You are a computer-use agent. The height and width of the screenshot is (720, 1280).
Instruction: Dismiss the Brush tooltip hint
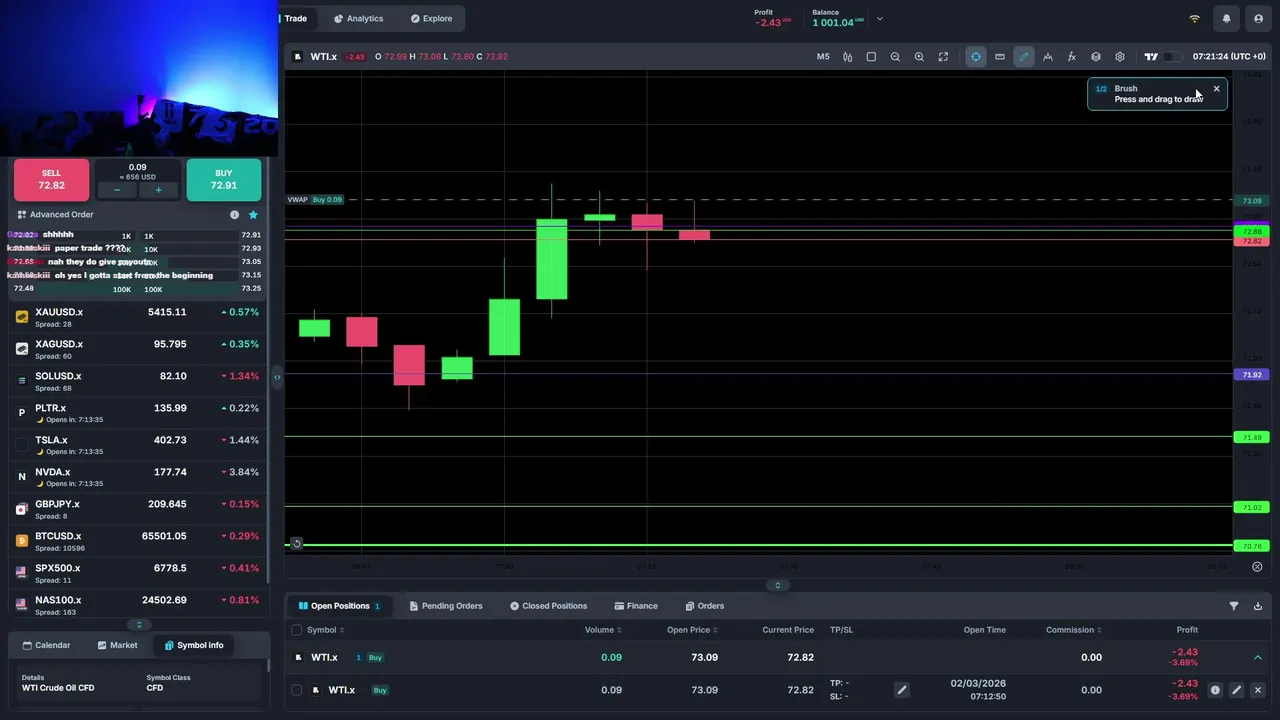1216,89
